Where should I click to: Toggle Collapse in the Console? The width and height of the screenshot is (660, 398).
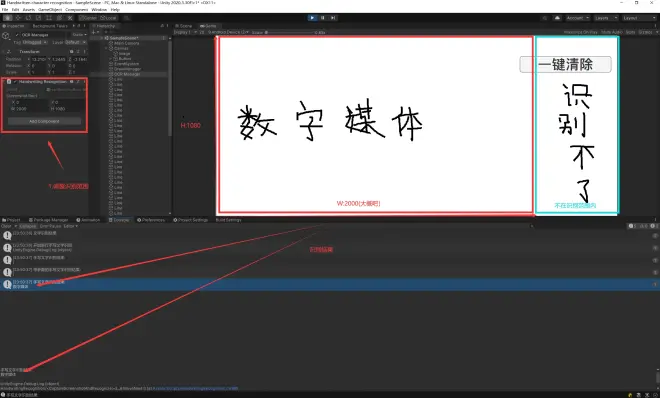28,226
